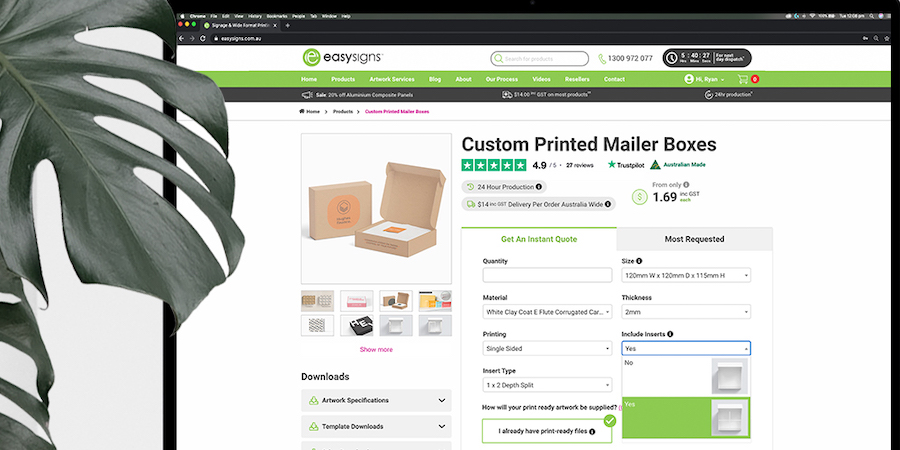Open the 27 reviews link
The height and width of the screenshot is (450, 900).
(x=580, y=165)
